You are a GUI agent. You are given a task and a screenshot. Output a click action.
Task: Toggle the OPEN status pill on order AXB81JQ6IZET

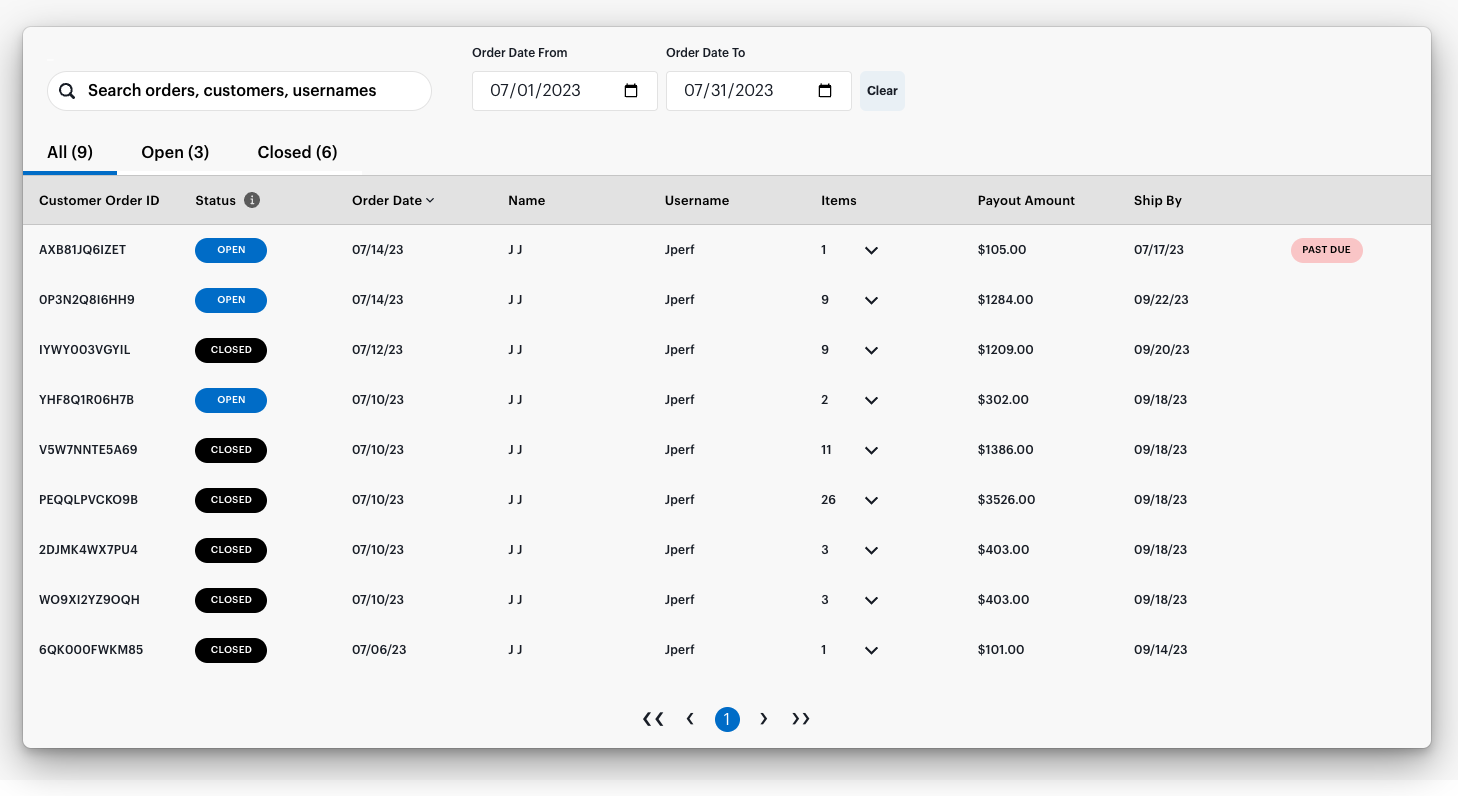231,250
